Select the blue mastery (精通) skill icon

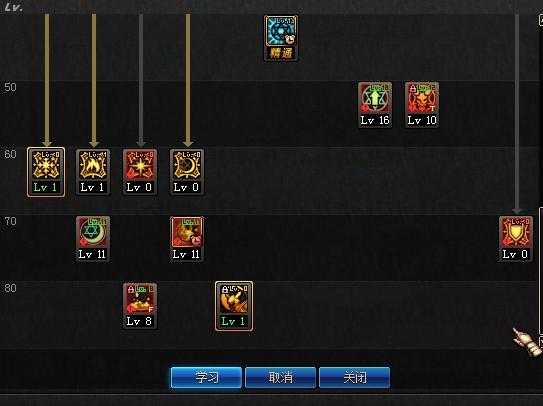[281, 38]
